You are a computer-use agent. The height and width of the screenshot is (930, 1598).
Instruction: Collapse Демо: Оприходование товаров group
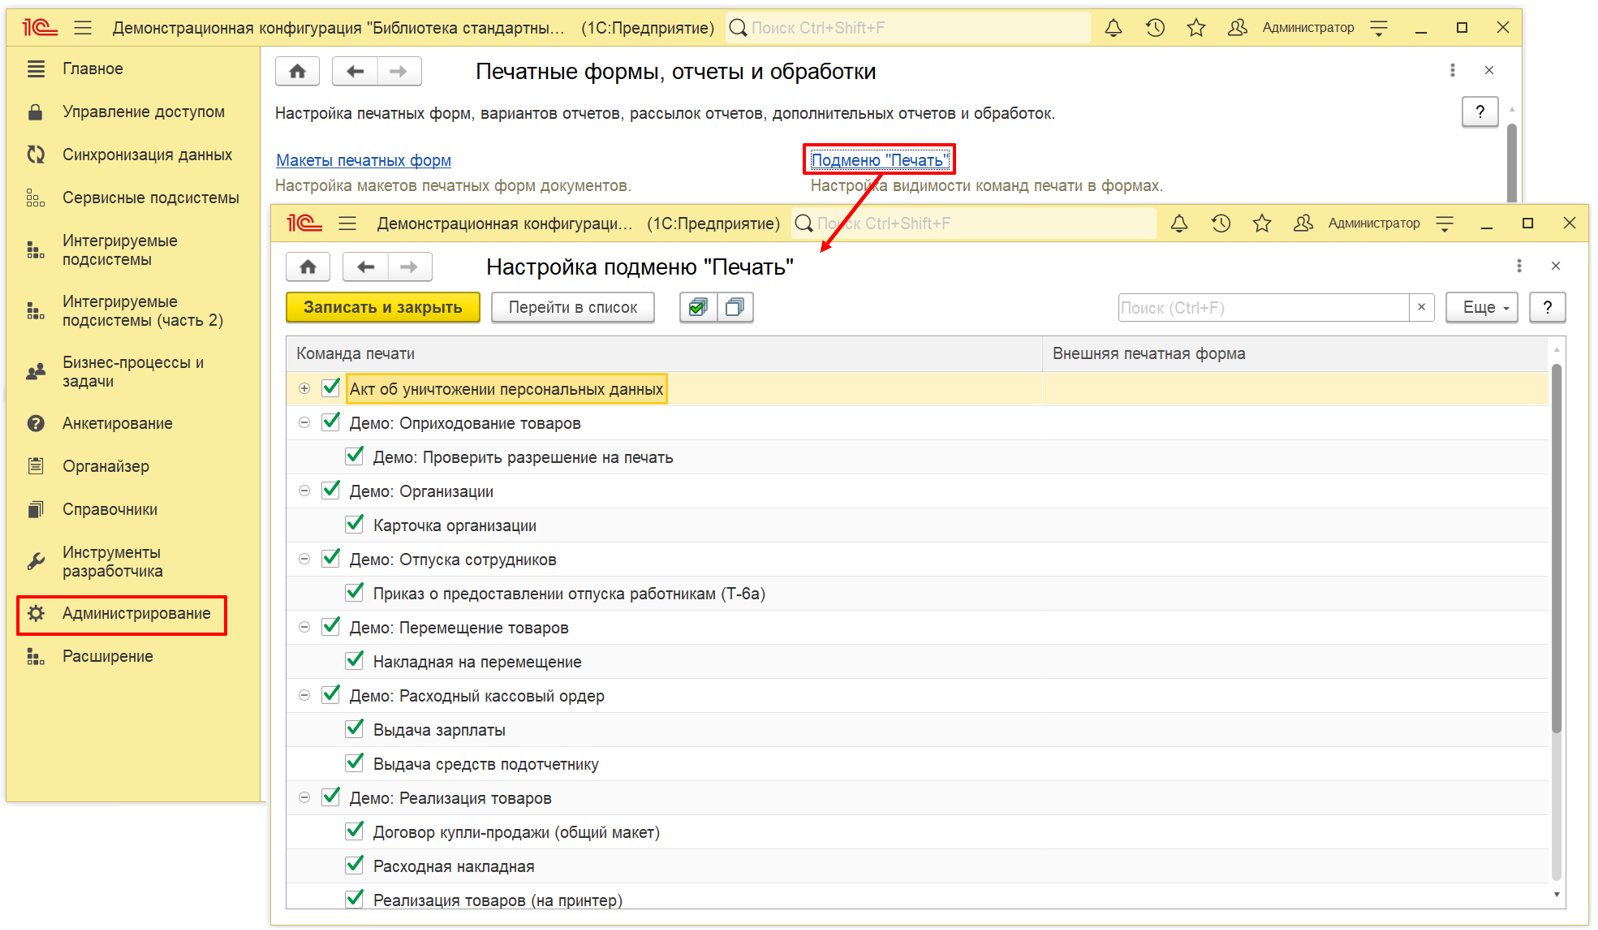point(304,422)
